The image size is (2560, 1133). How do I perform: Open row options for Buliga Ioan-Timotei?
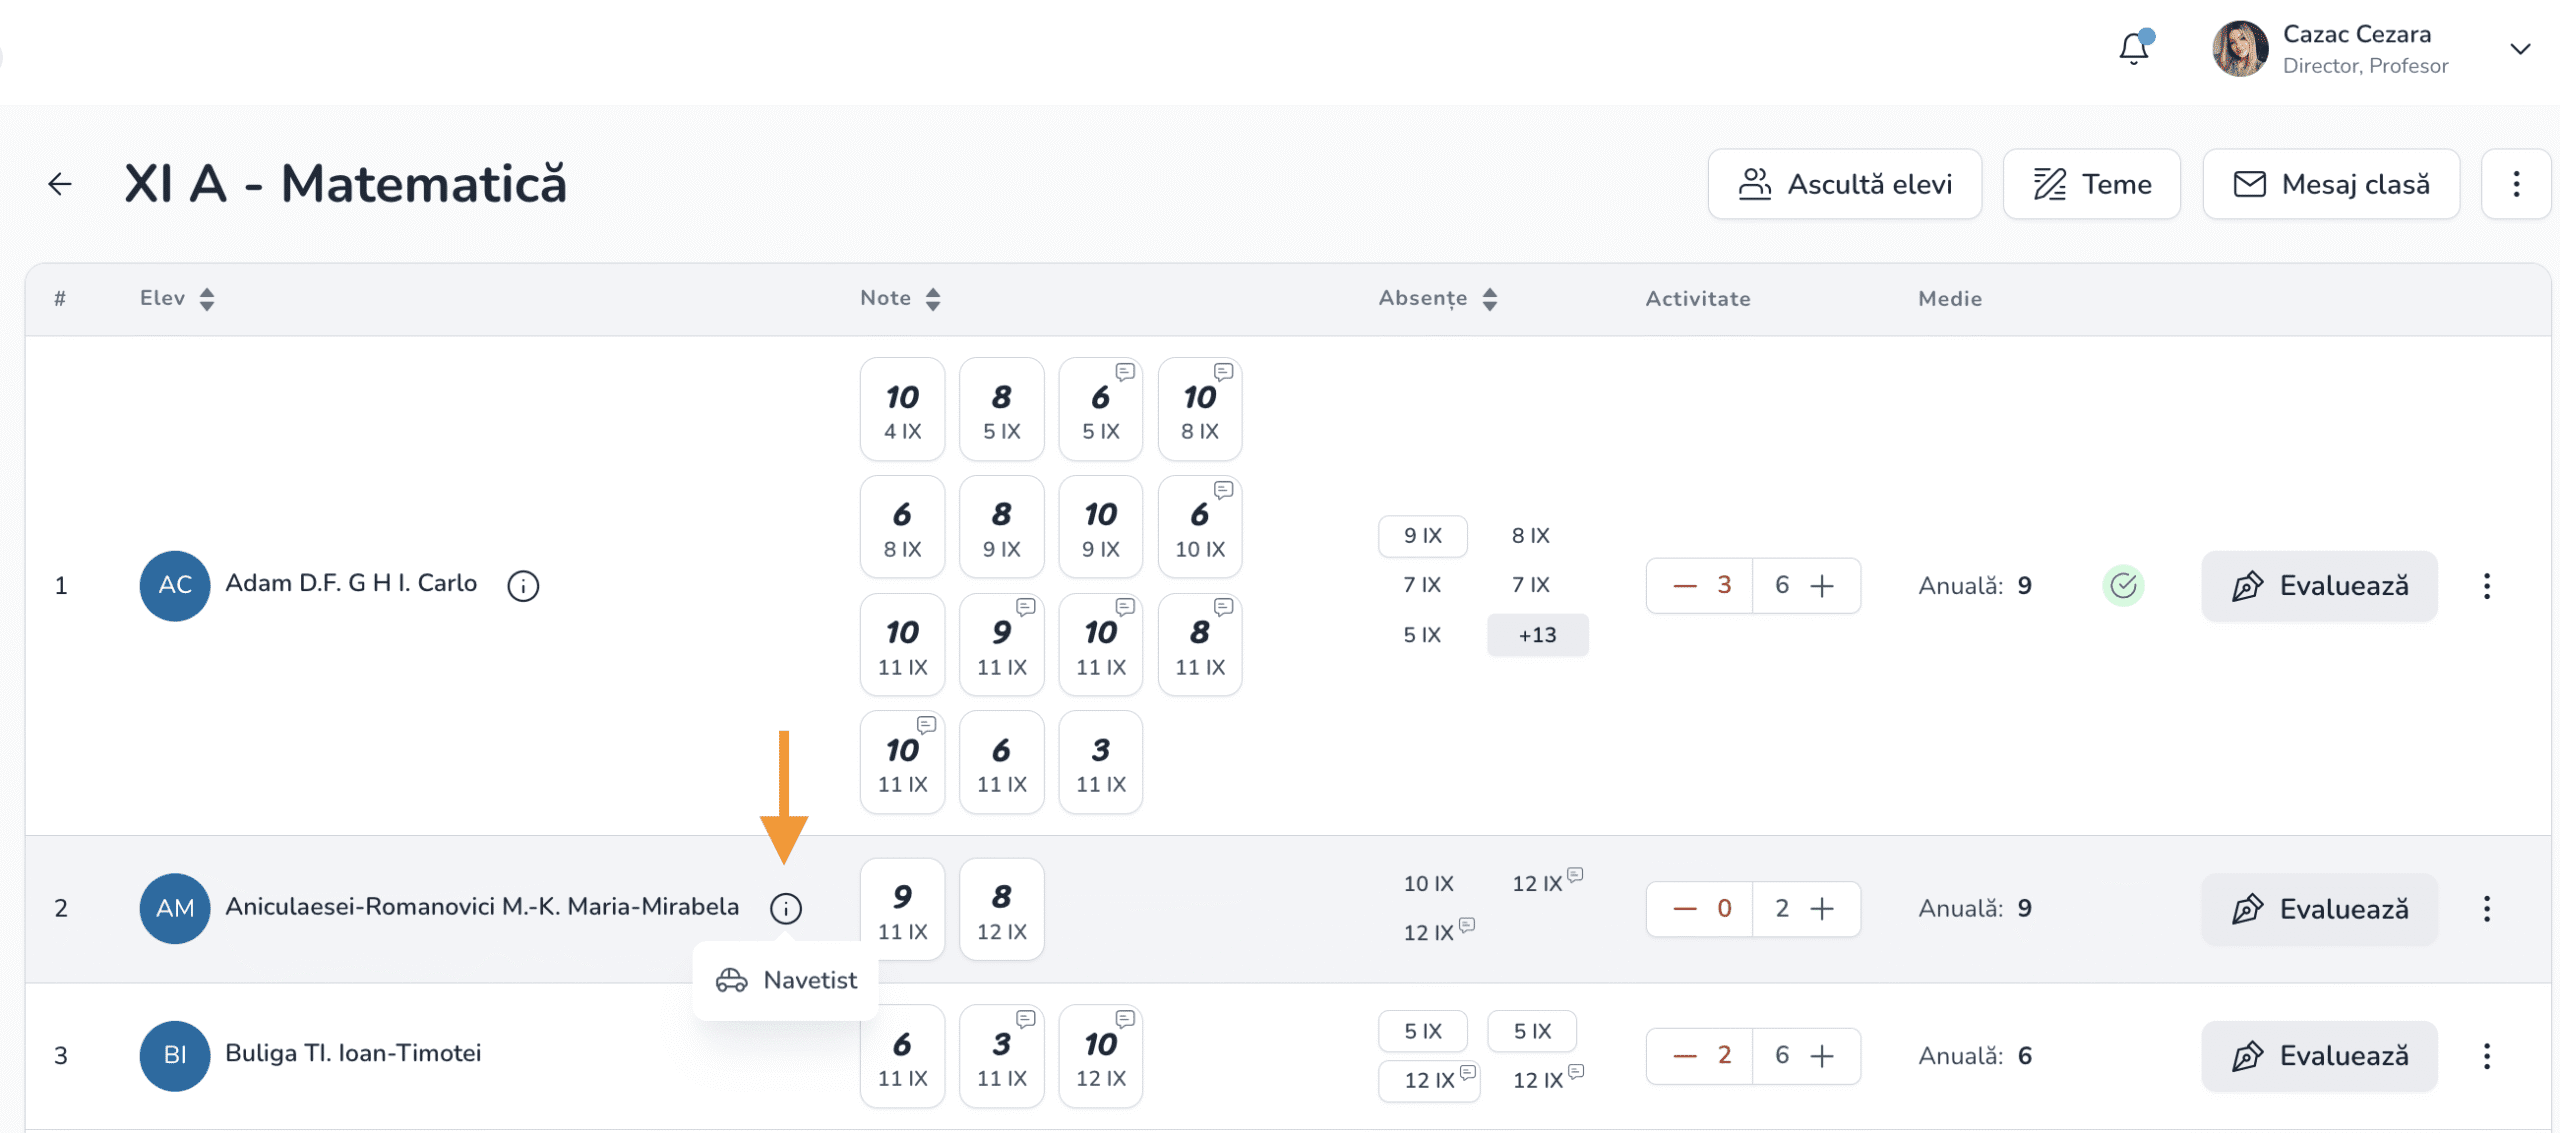coord(2486,1056)
